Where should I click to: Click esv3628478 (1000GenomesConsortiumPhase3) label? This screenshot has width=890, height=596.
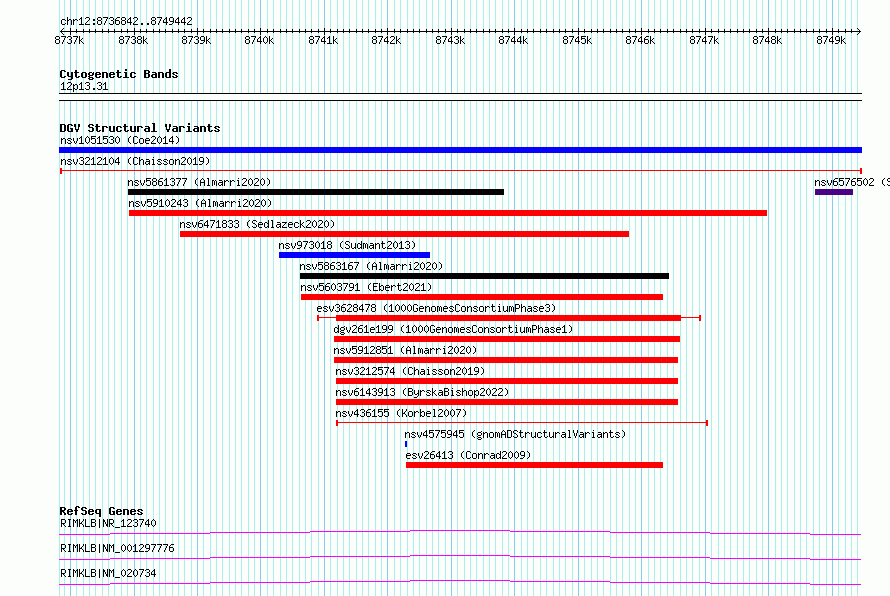[x=436, y=308]
